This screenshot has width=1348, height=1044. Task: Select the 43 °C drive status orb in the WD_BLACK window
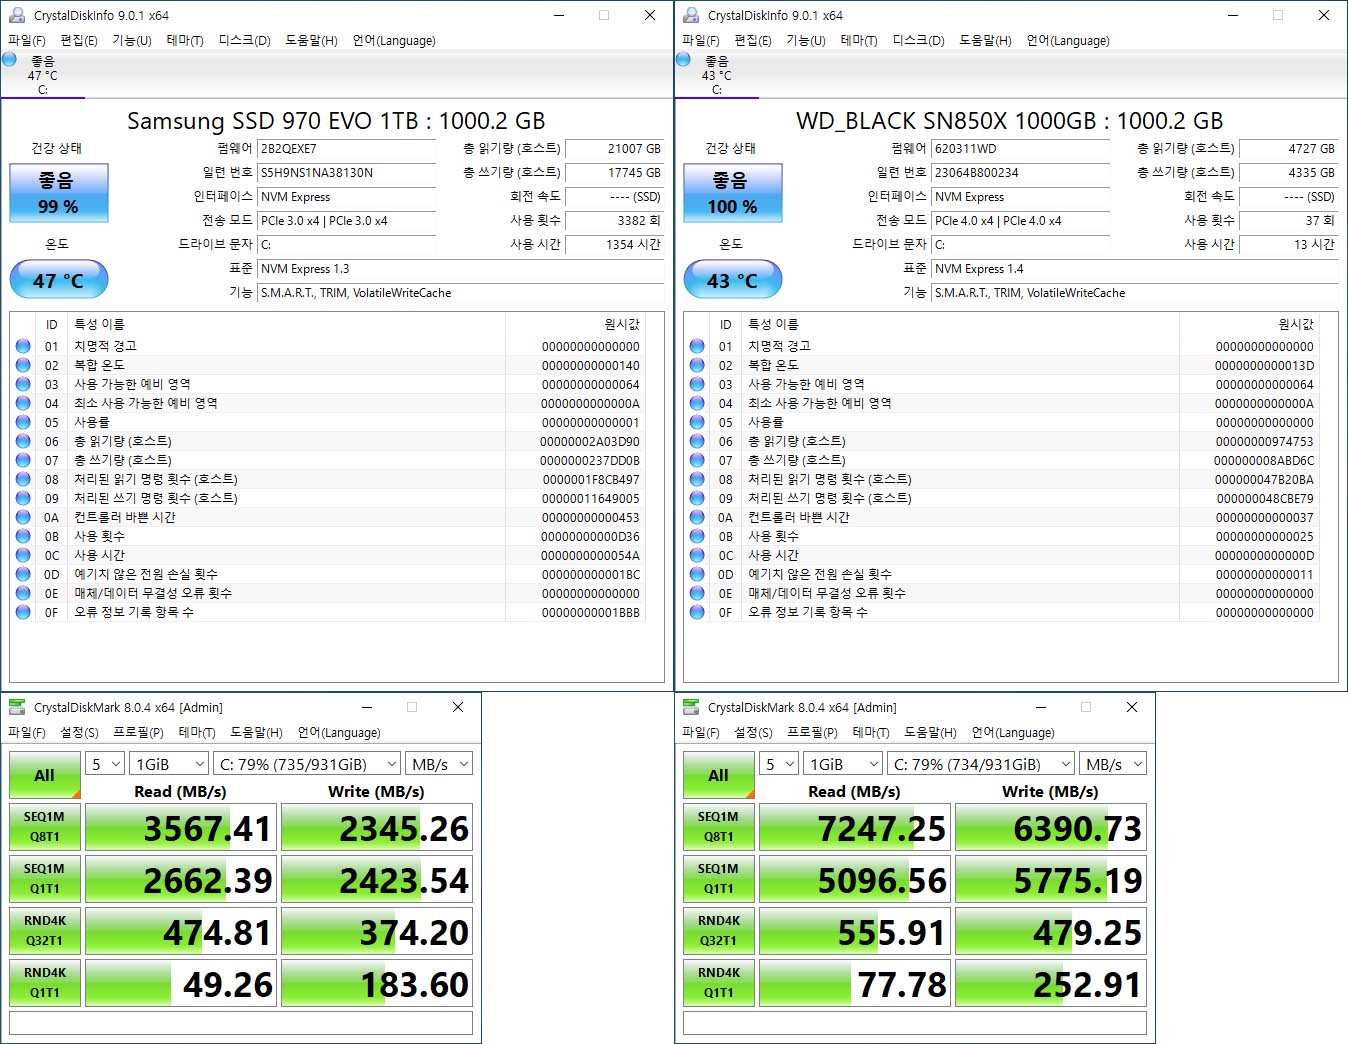click(x=684, y=59)
